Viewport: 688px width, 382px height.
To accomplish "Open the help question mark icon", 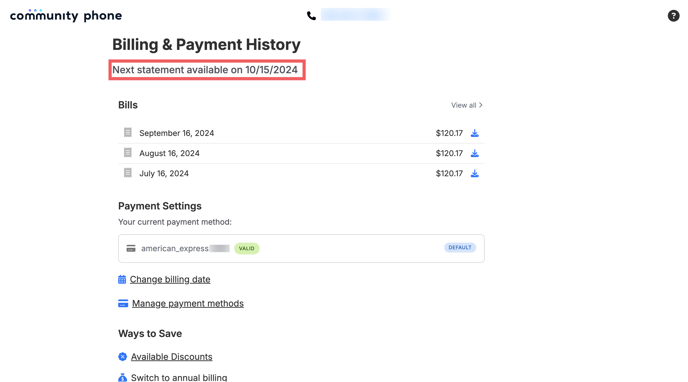I will [x=674, y=16].
